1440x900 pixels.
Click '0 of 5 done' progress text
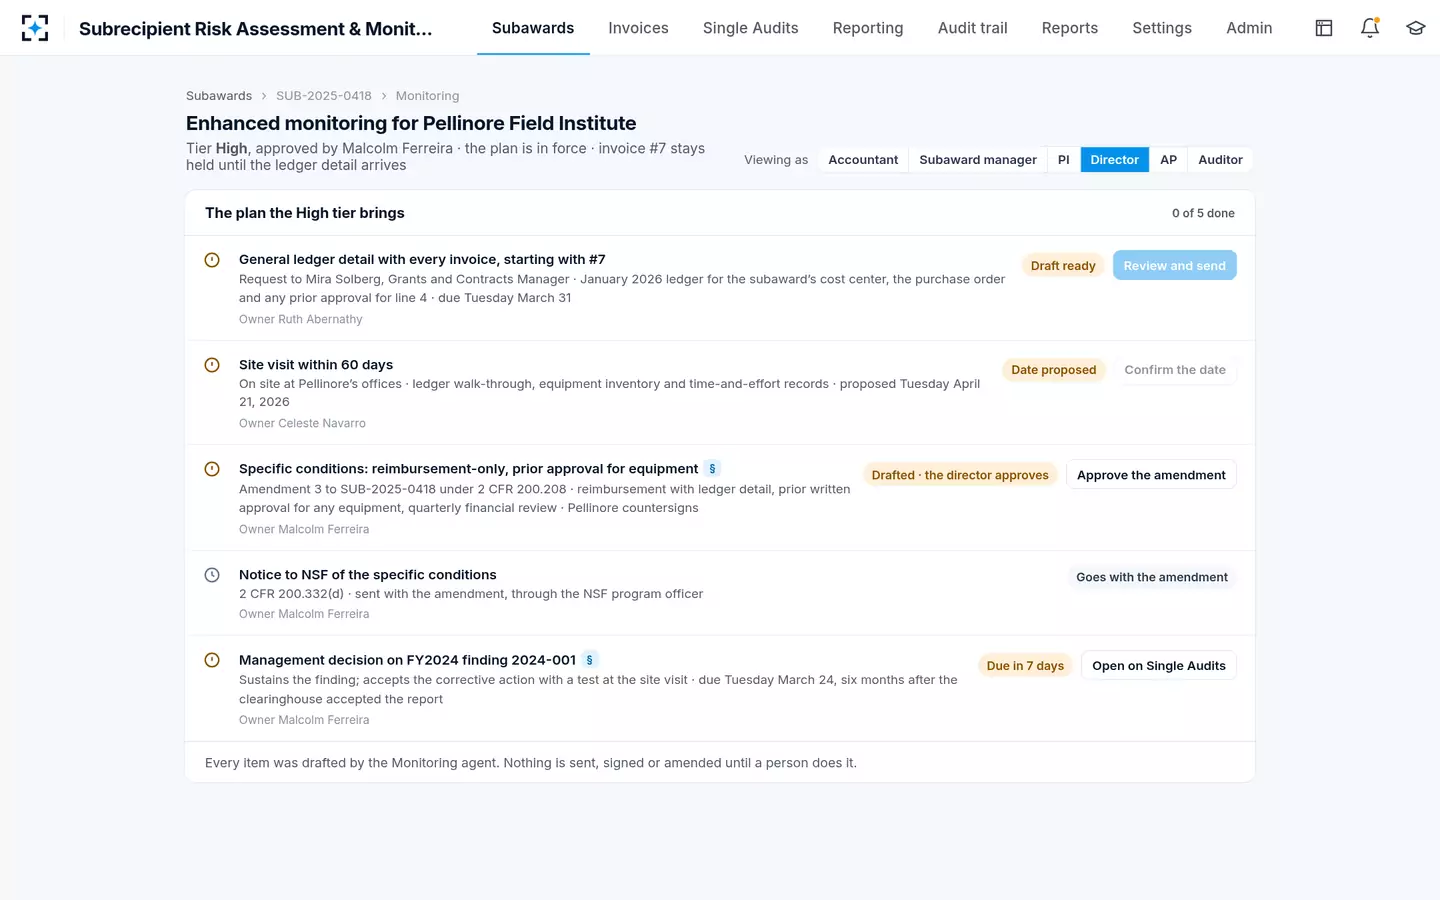point(1203,213)
